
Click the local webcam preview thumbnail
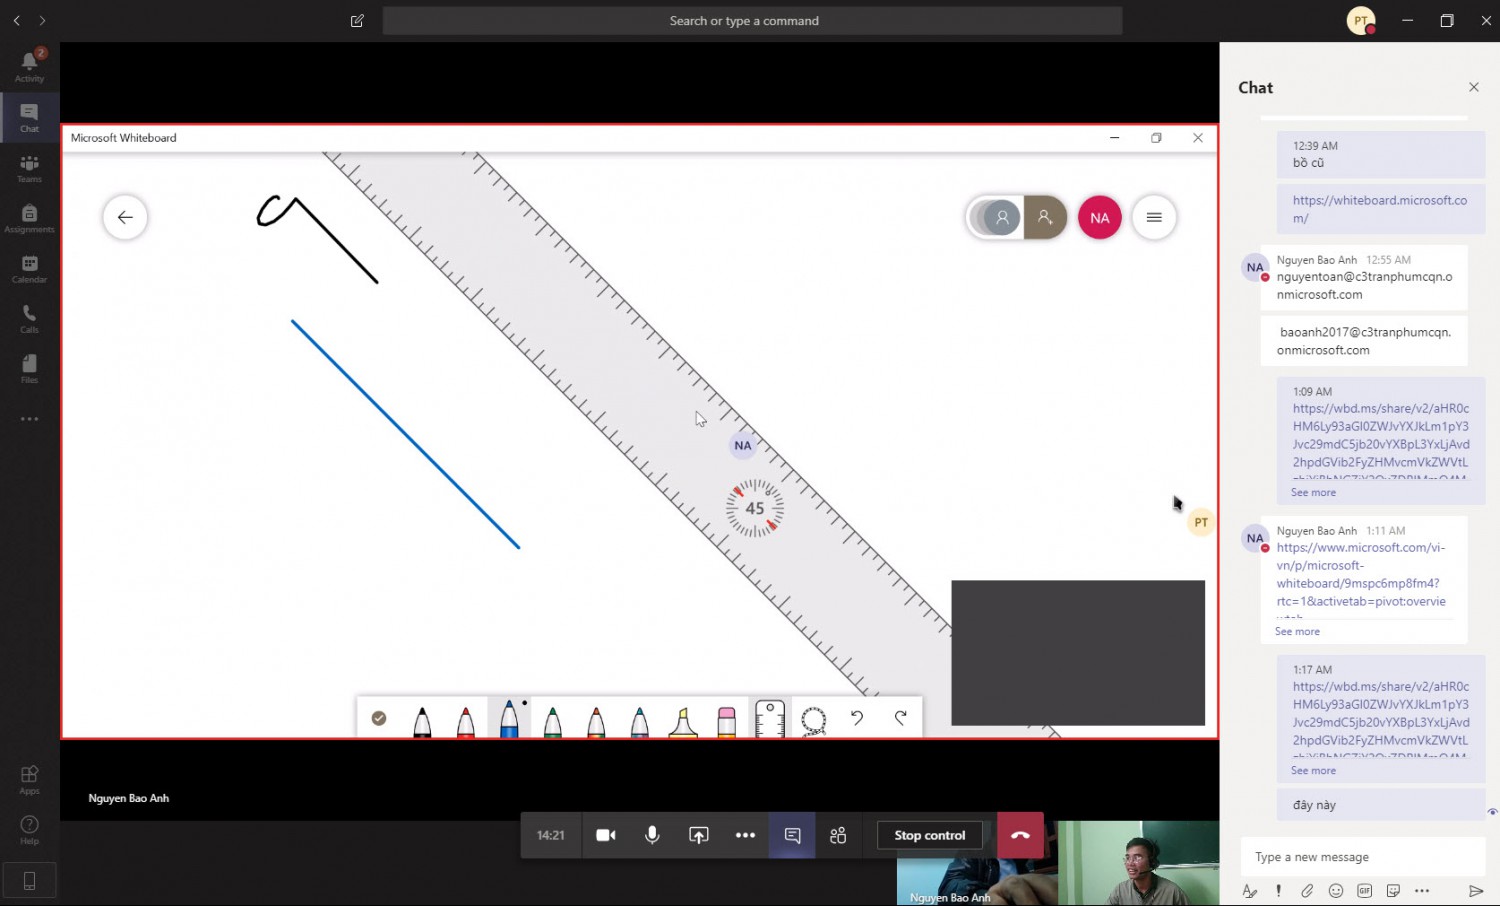(x=1138, y=863)
